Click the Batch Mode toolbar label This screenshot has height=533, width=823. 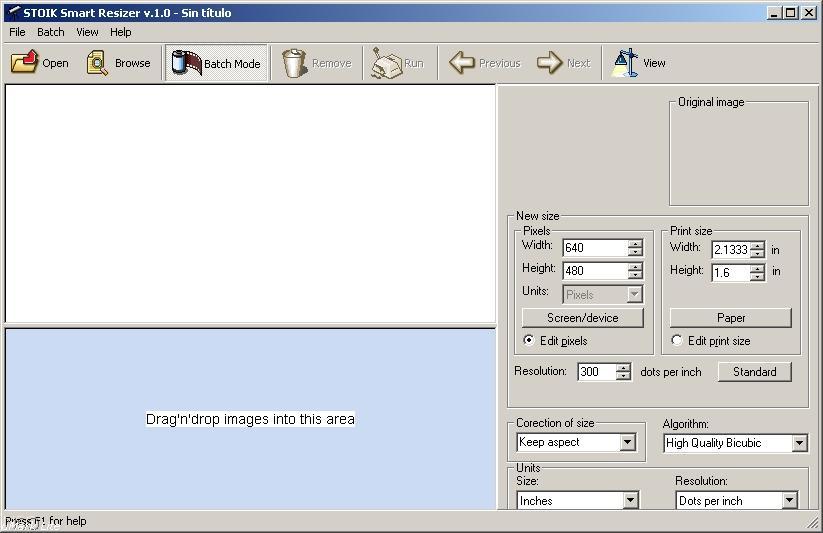[x=232, y=64]
